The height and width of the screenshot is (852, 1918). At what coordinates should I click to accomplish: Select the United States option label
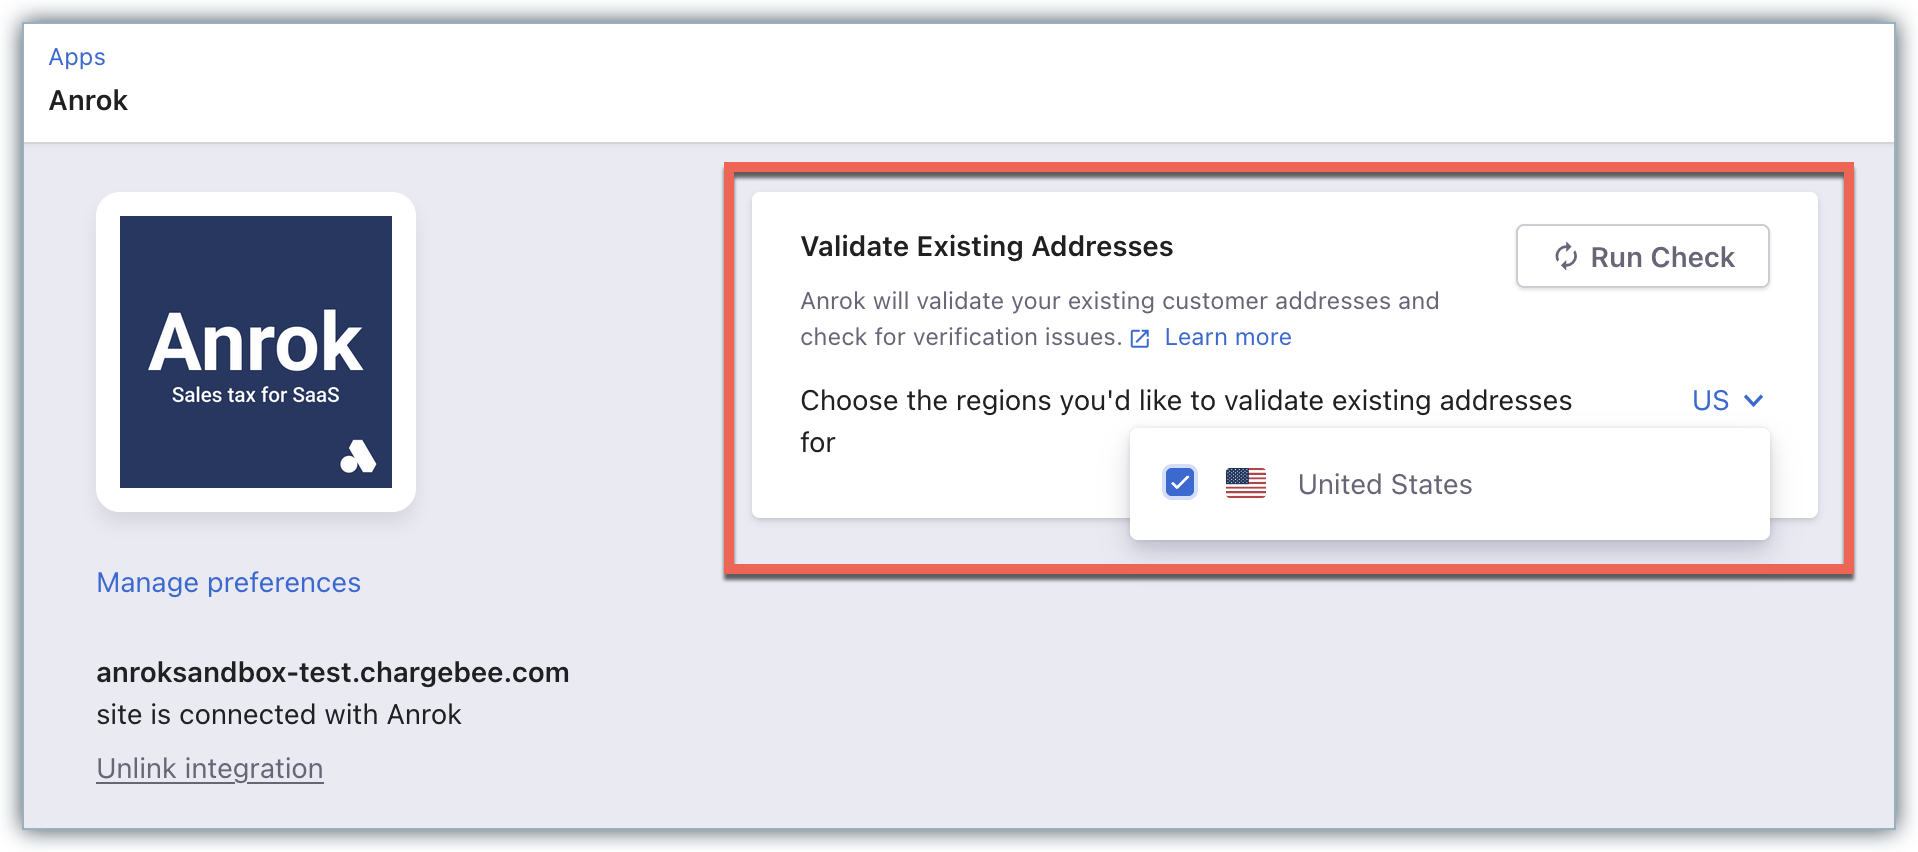click(1385, 484)
